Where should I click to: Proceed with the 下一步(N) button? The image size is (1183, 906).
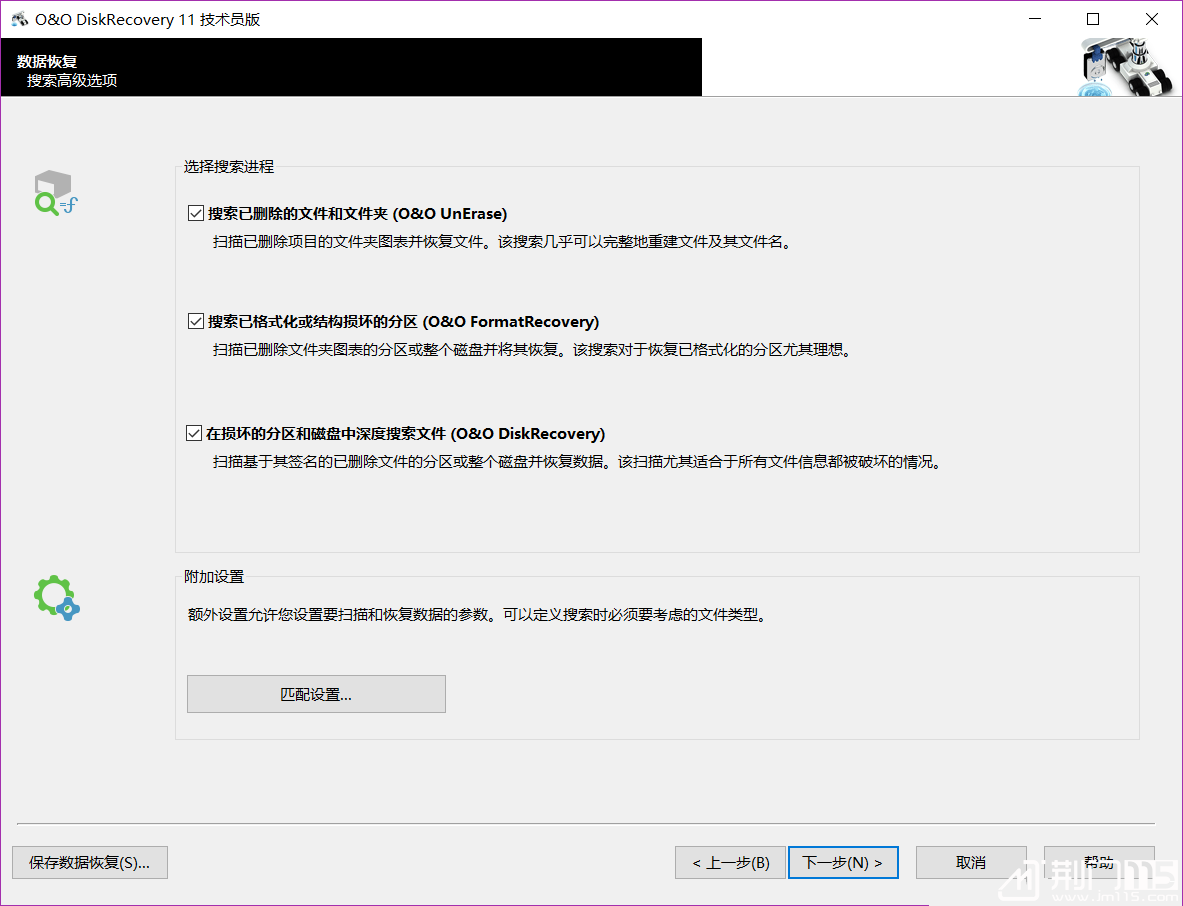click(843, 862)
